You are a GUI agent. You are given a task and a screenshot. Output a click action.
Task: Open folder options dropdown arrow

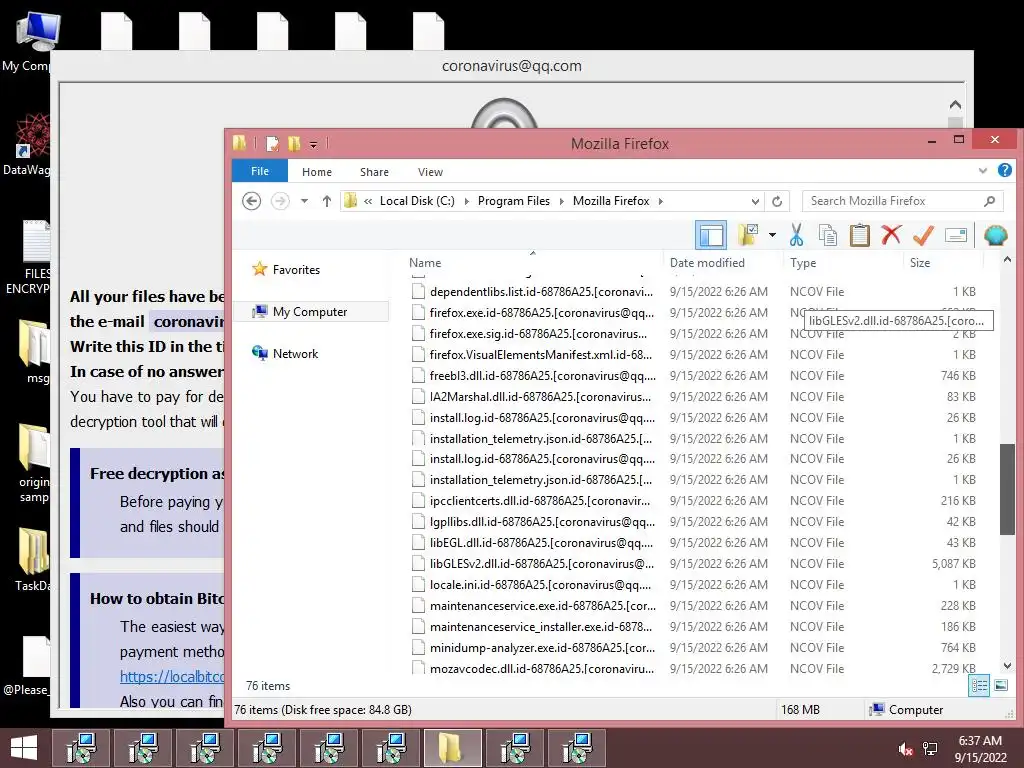(772, 234)
